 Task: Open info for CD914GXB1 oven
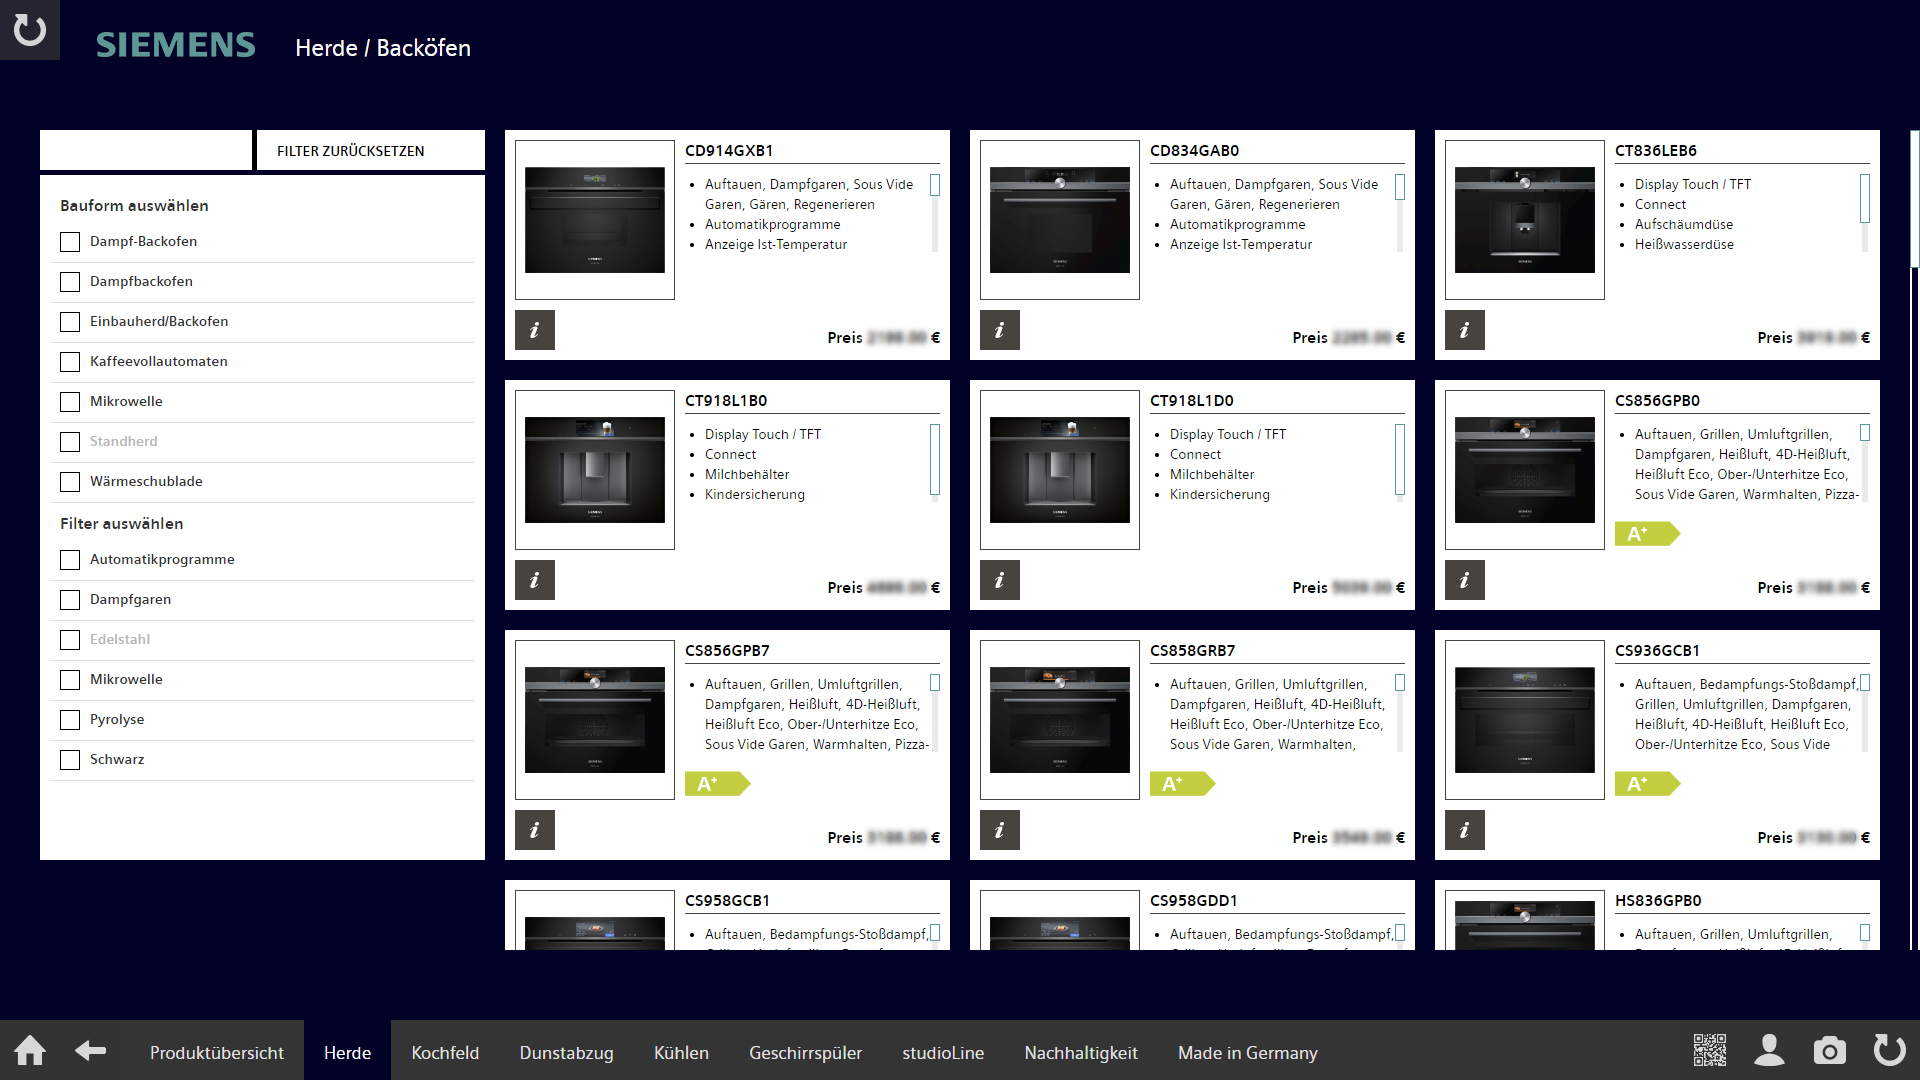pyautogui.click(x=535, y=330)
